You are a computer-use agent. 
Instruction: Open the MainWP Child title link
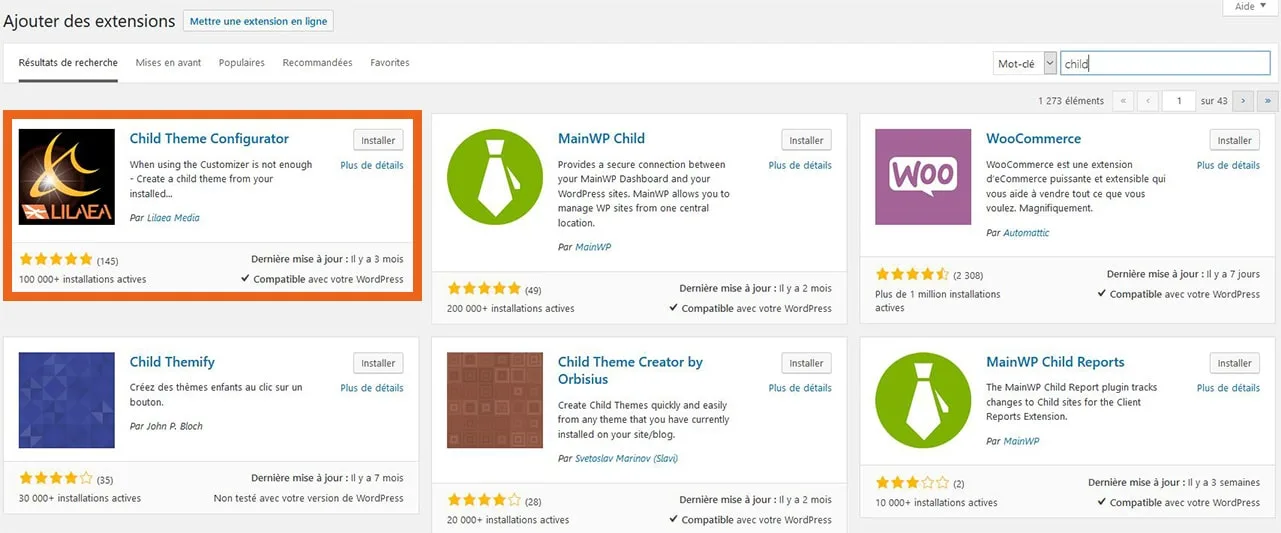[x=601, y=139]
